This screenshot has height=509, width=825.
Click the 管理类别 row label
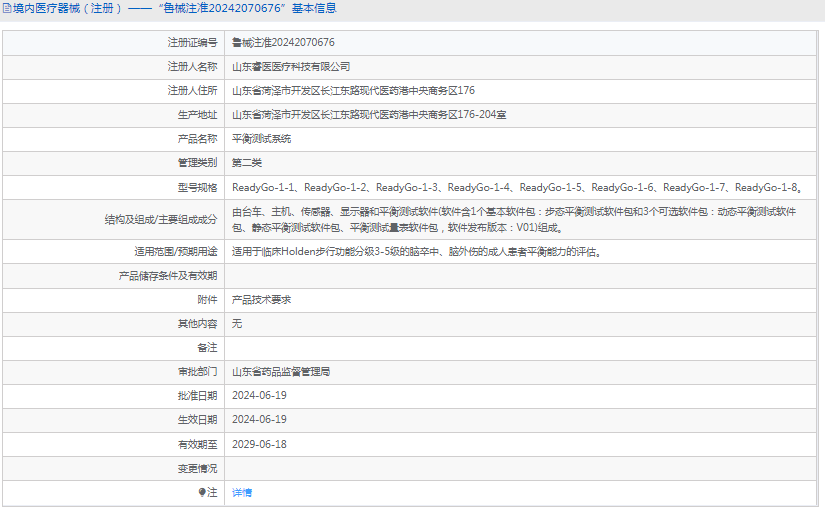coord(197,163)
